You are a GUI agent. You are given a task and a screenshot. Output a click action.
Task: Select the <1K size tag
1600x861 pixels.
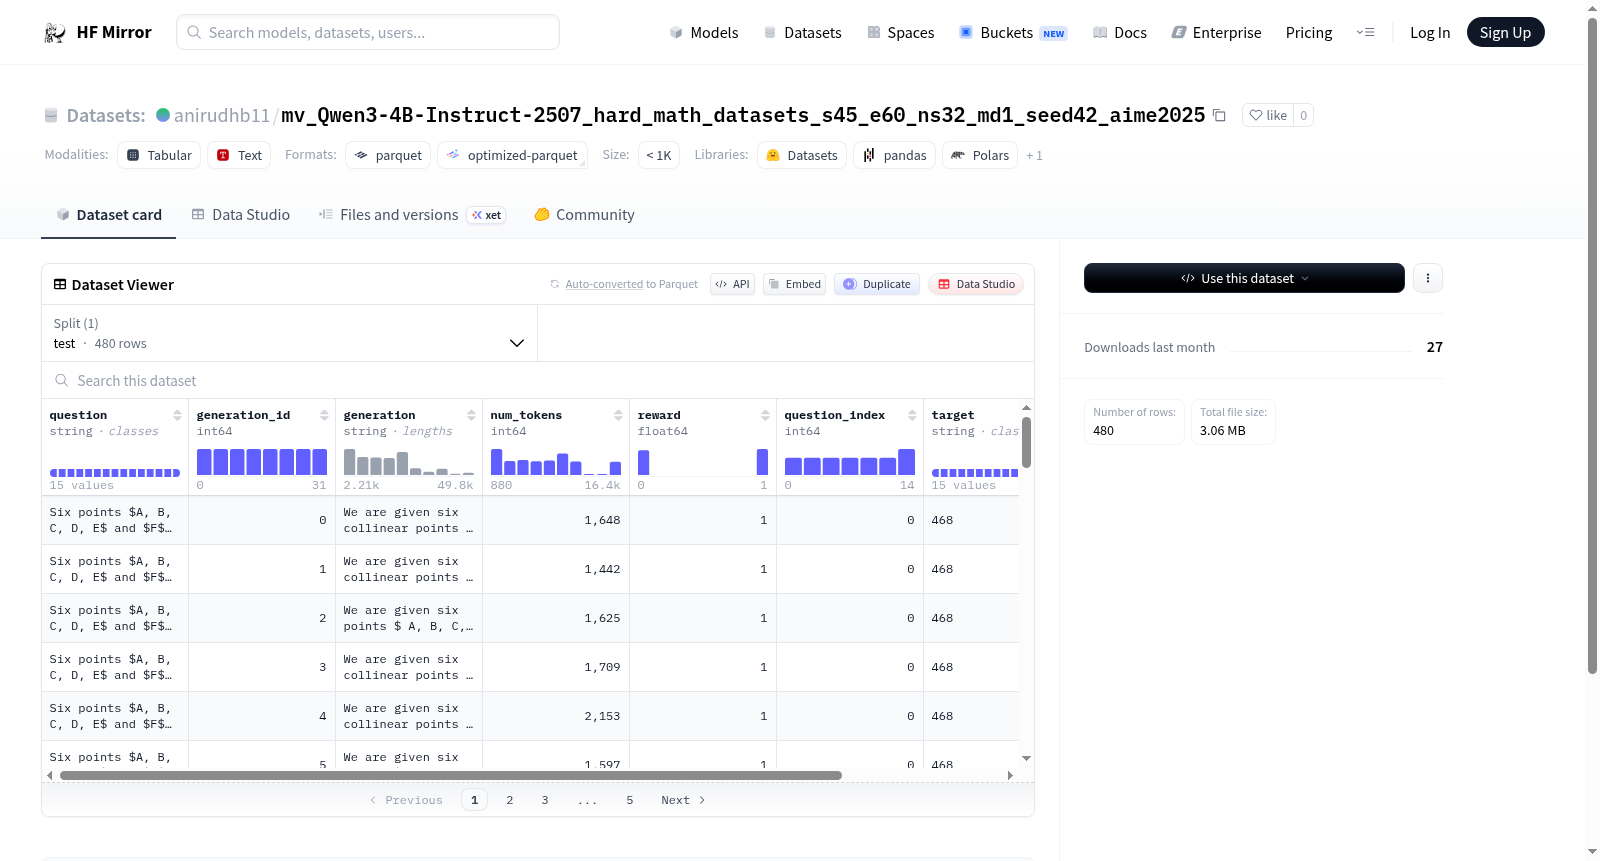pos(659,155)
